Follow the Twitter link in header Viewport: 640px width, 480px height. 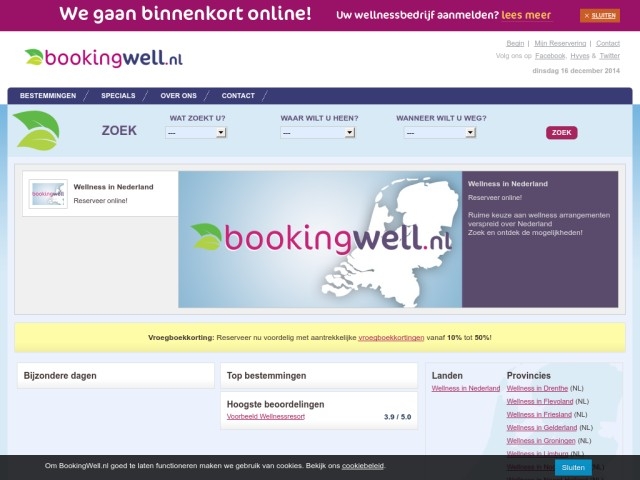pos(609,56)
